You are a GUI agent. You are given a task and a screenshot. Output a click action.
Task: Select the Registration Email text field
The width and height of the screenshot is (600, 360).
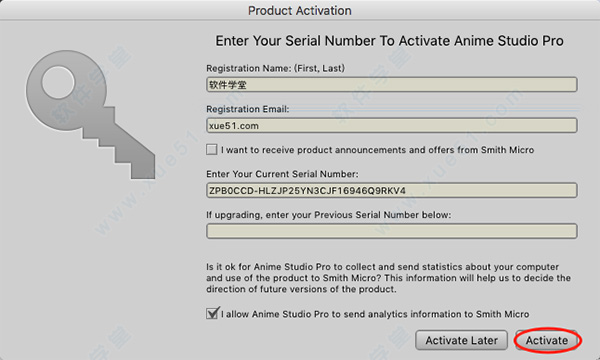tap(391, 125)
